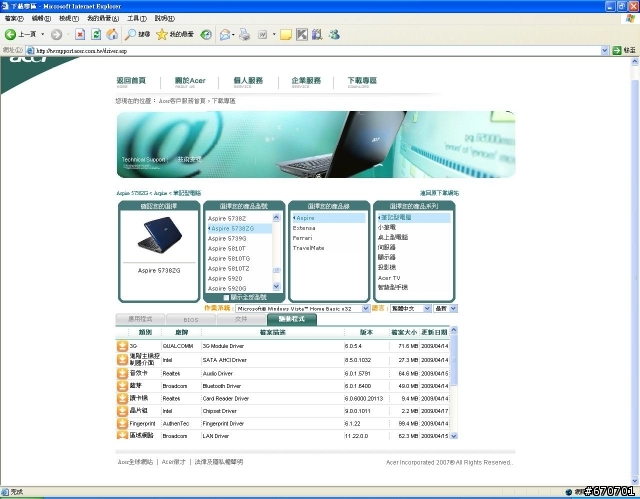640x499 pixels.
Task: Download the Bluetooth Driver via orange icon
Action: click(x=122, y=386)
